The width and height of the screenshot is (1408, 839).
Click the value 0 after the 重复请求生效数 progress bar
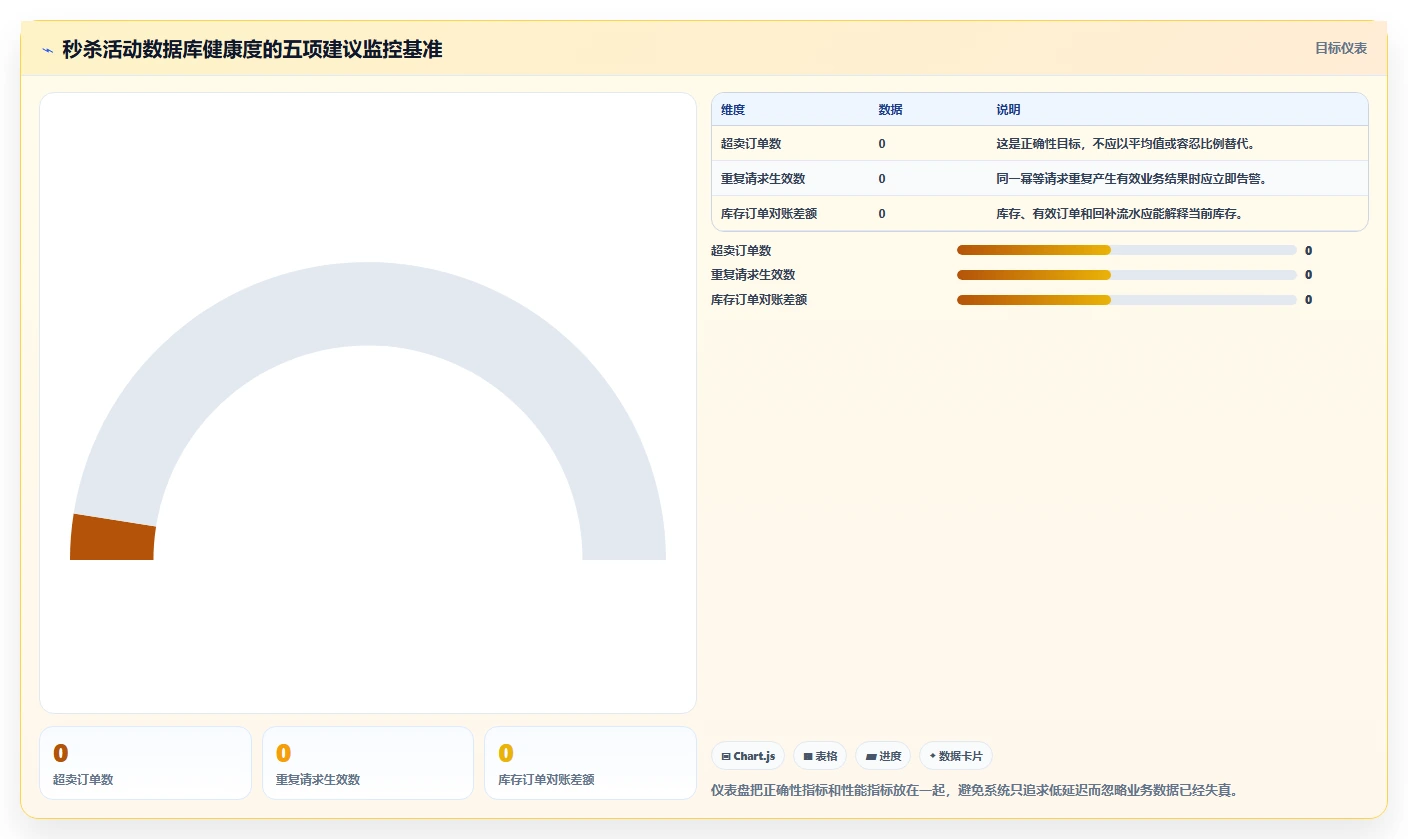(x=1308, y=275)
